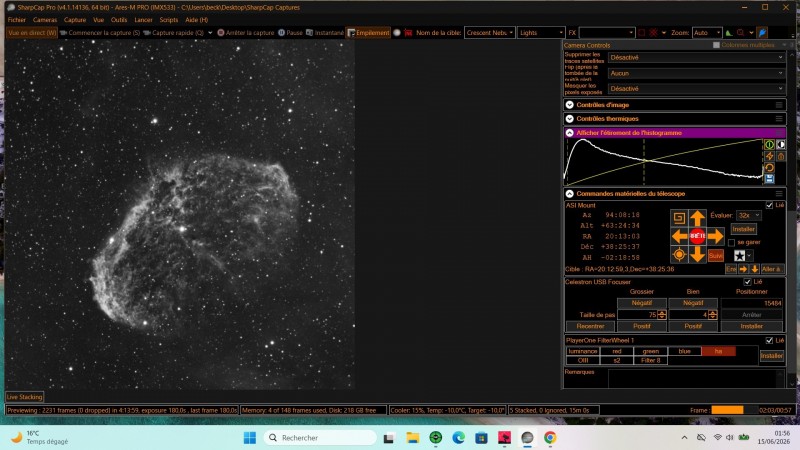Screen dimensions: 800x450
Task: Open the Crescent Nebula target name dropdown
Action: click(489, 33)
